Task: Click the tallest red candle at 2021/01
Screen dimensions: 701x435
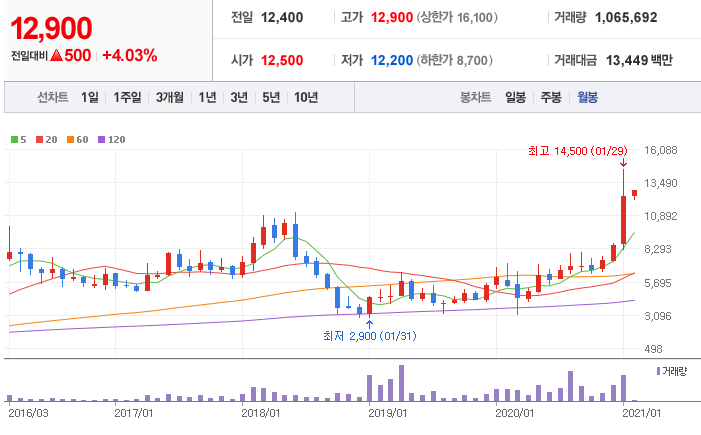Action: coord(624,220)
